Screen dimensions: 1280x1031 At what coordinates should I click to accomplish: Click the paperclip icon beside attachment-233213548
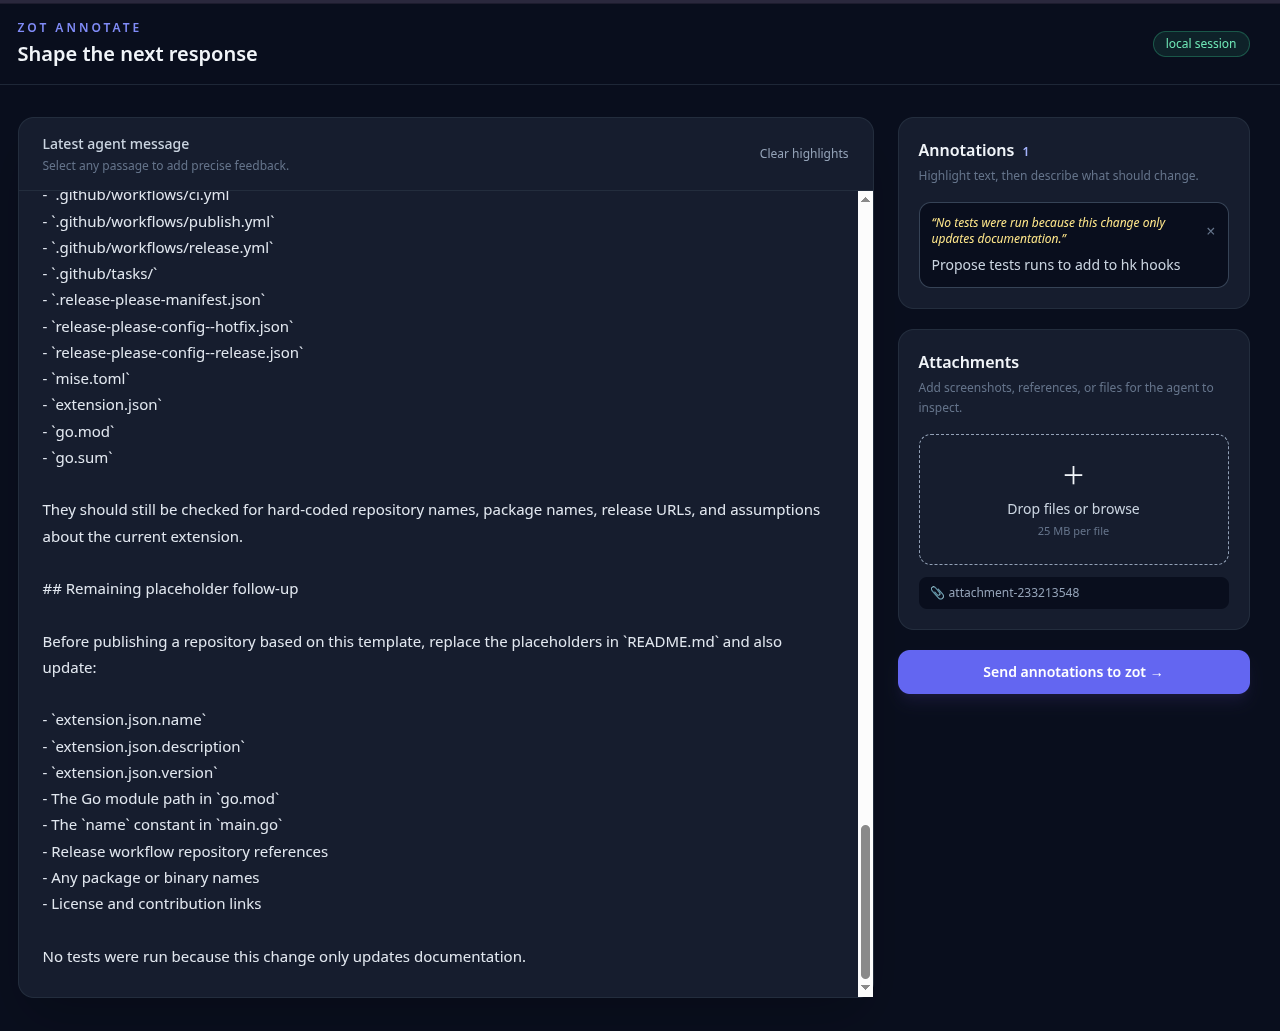(937, 593)
